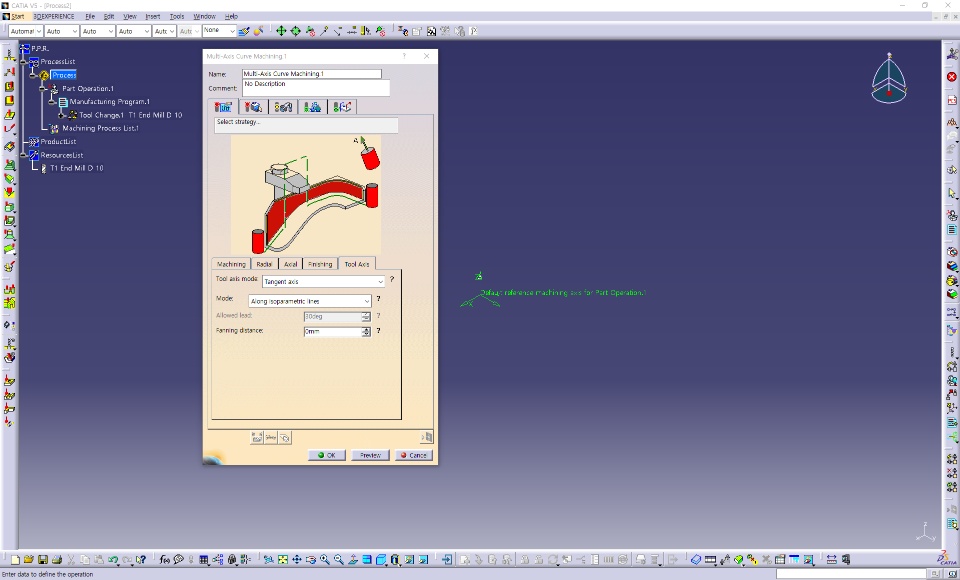This screenshot has height=580, width=960.
Task: Click the strategy illustration image in dialog
Action: click(x=306, y=195)
